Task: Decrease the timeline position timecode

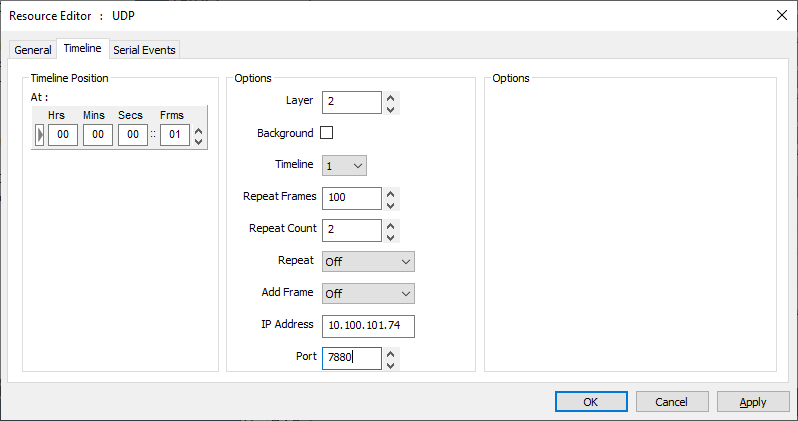Action: (x=198, y=141)
